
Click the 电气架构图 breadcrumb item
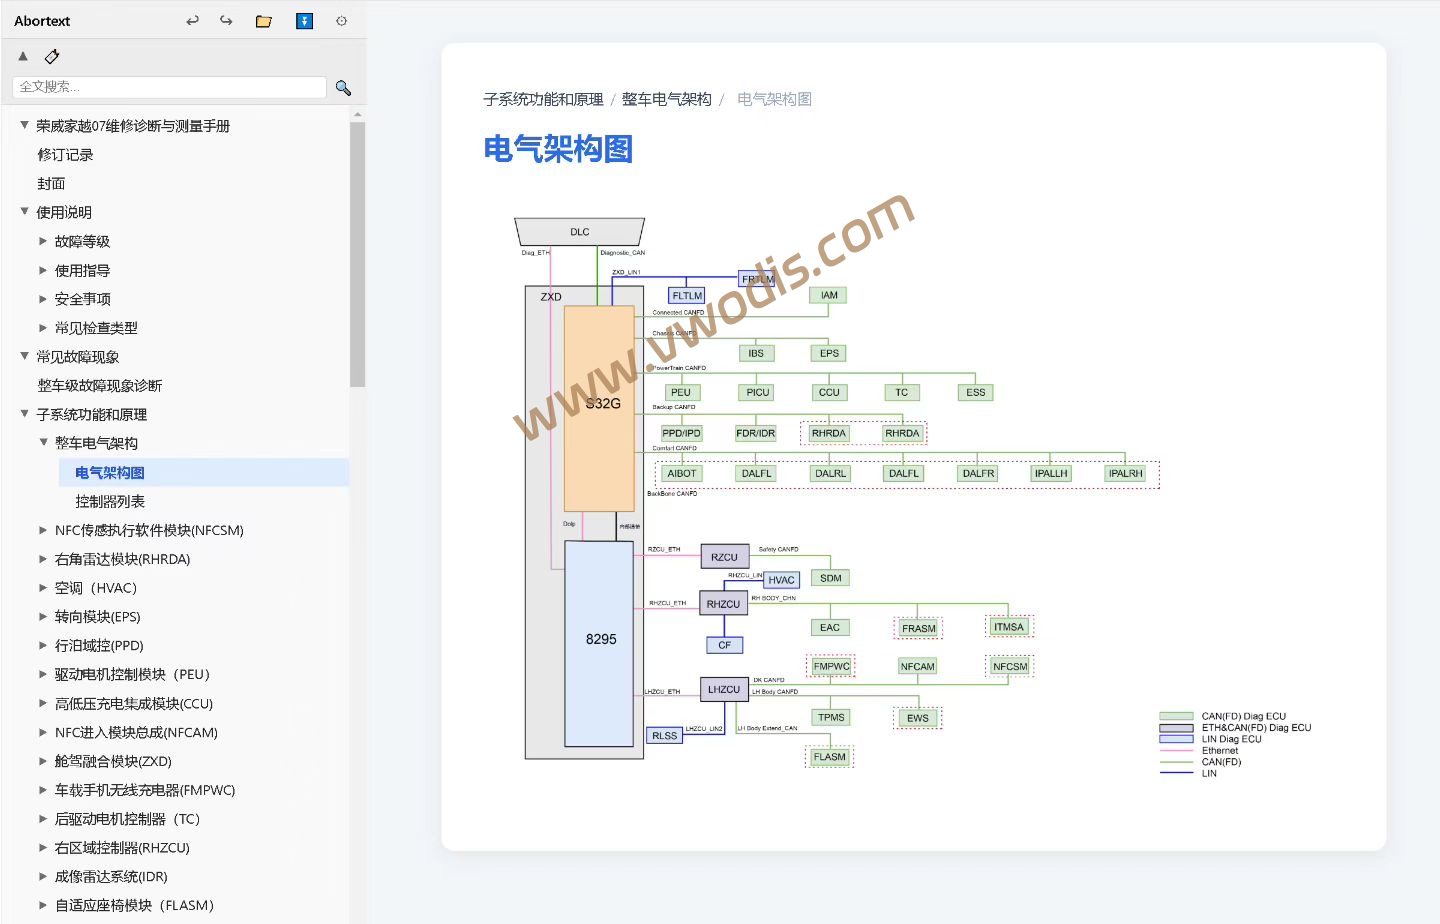pos(774,99)
